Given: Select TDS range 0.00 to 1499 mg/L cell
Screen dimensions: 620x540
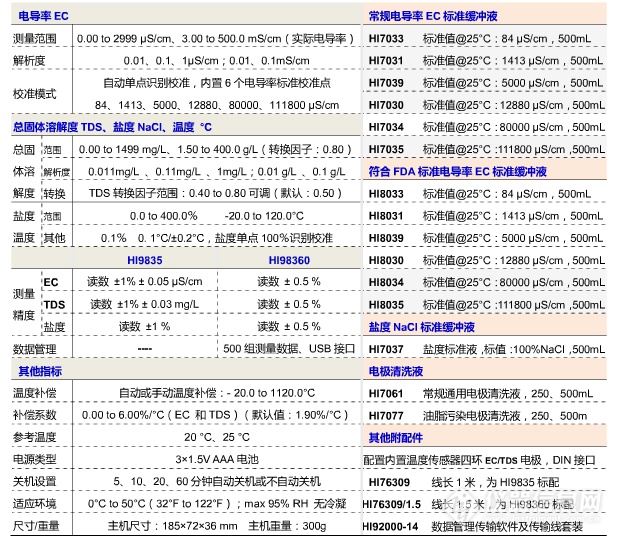Looking at the screenshot, I should 215,149.
